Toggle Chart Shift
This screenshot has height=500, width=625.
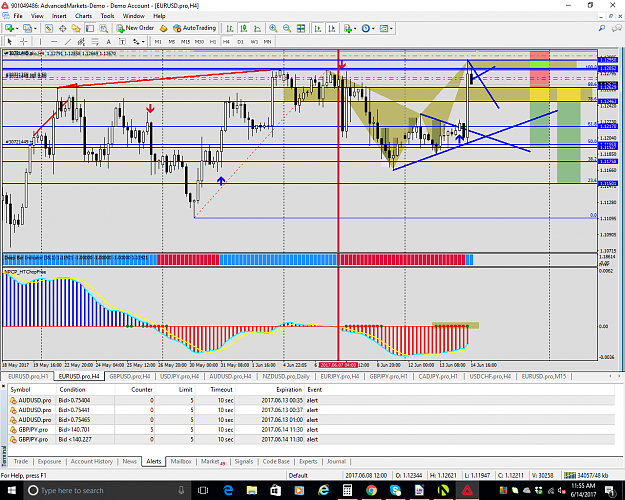(x=331, y=28)
